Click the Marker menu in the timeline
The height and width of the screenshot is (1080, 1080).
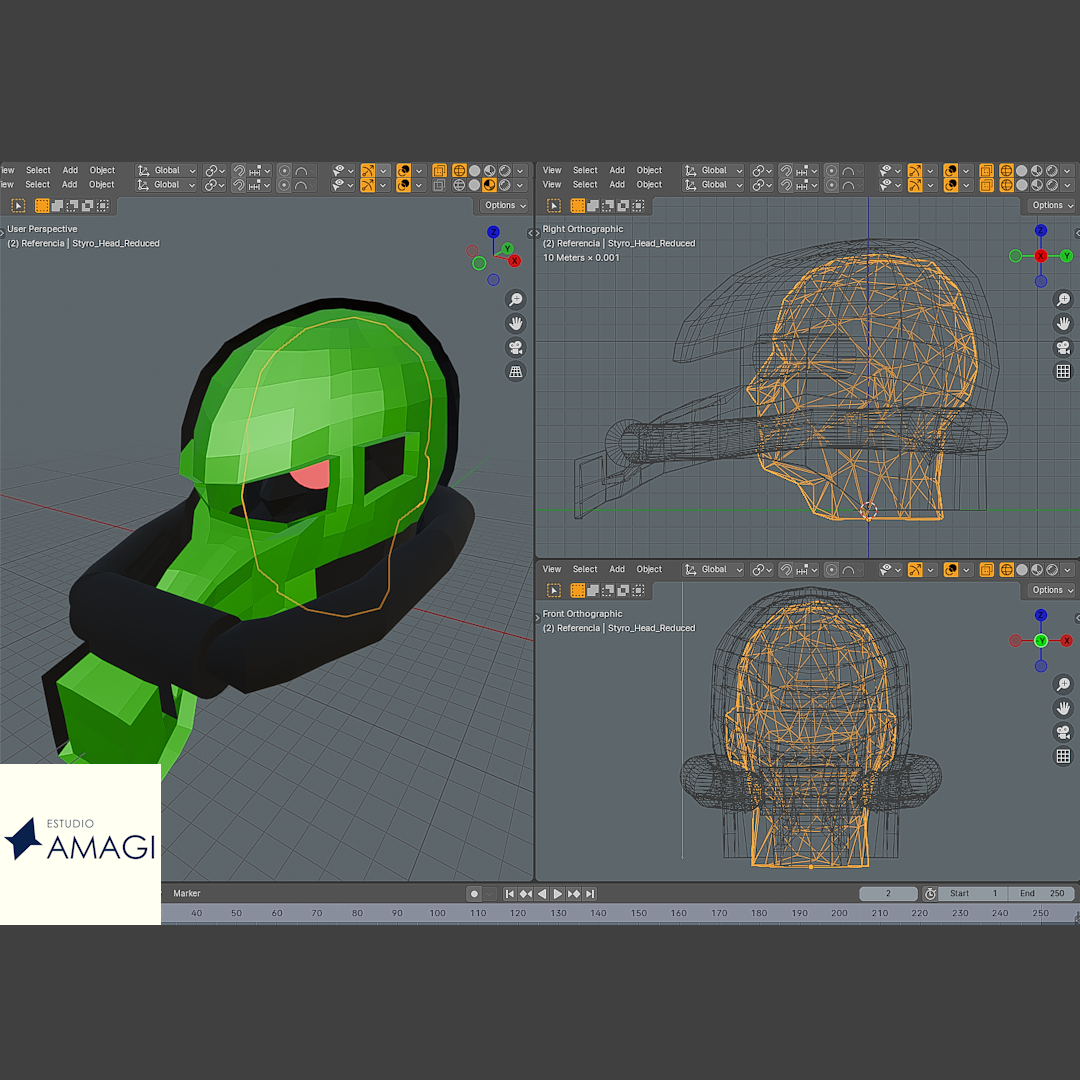pyautogui.click(x=187, y=894)
